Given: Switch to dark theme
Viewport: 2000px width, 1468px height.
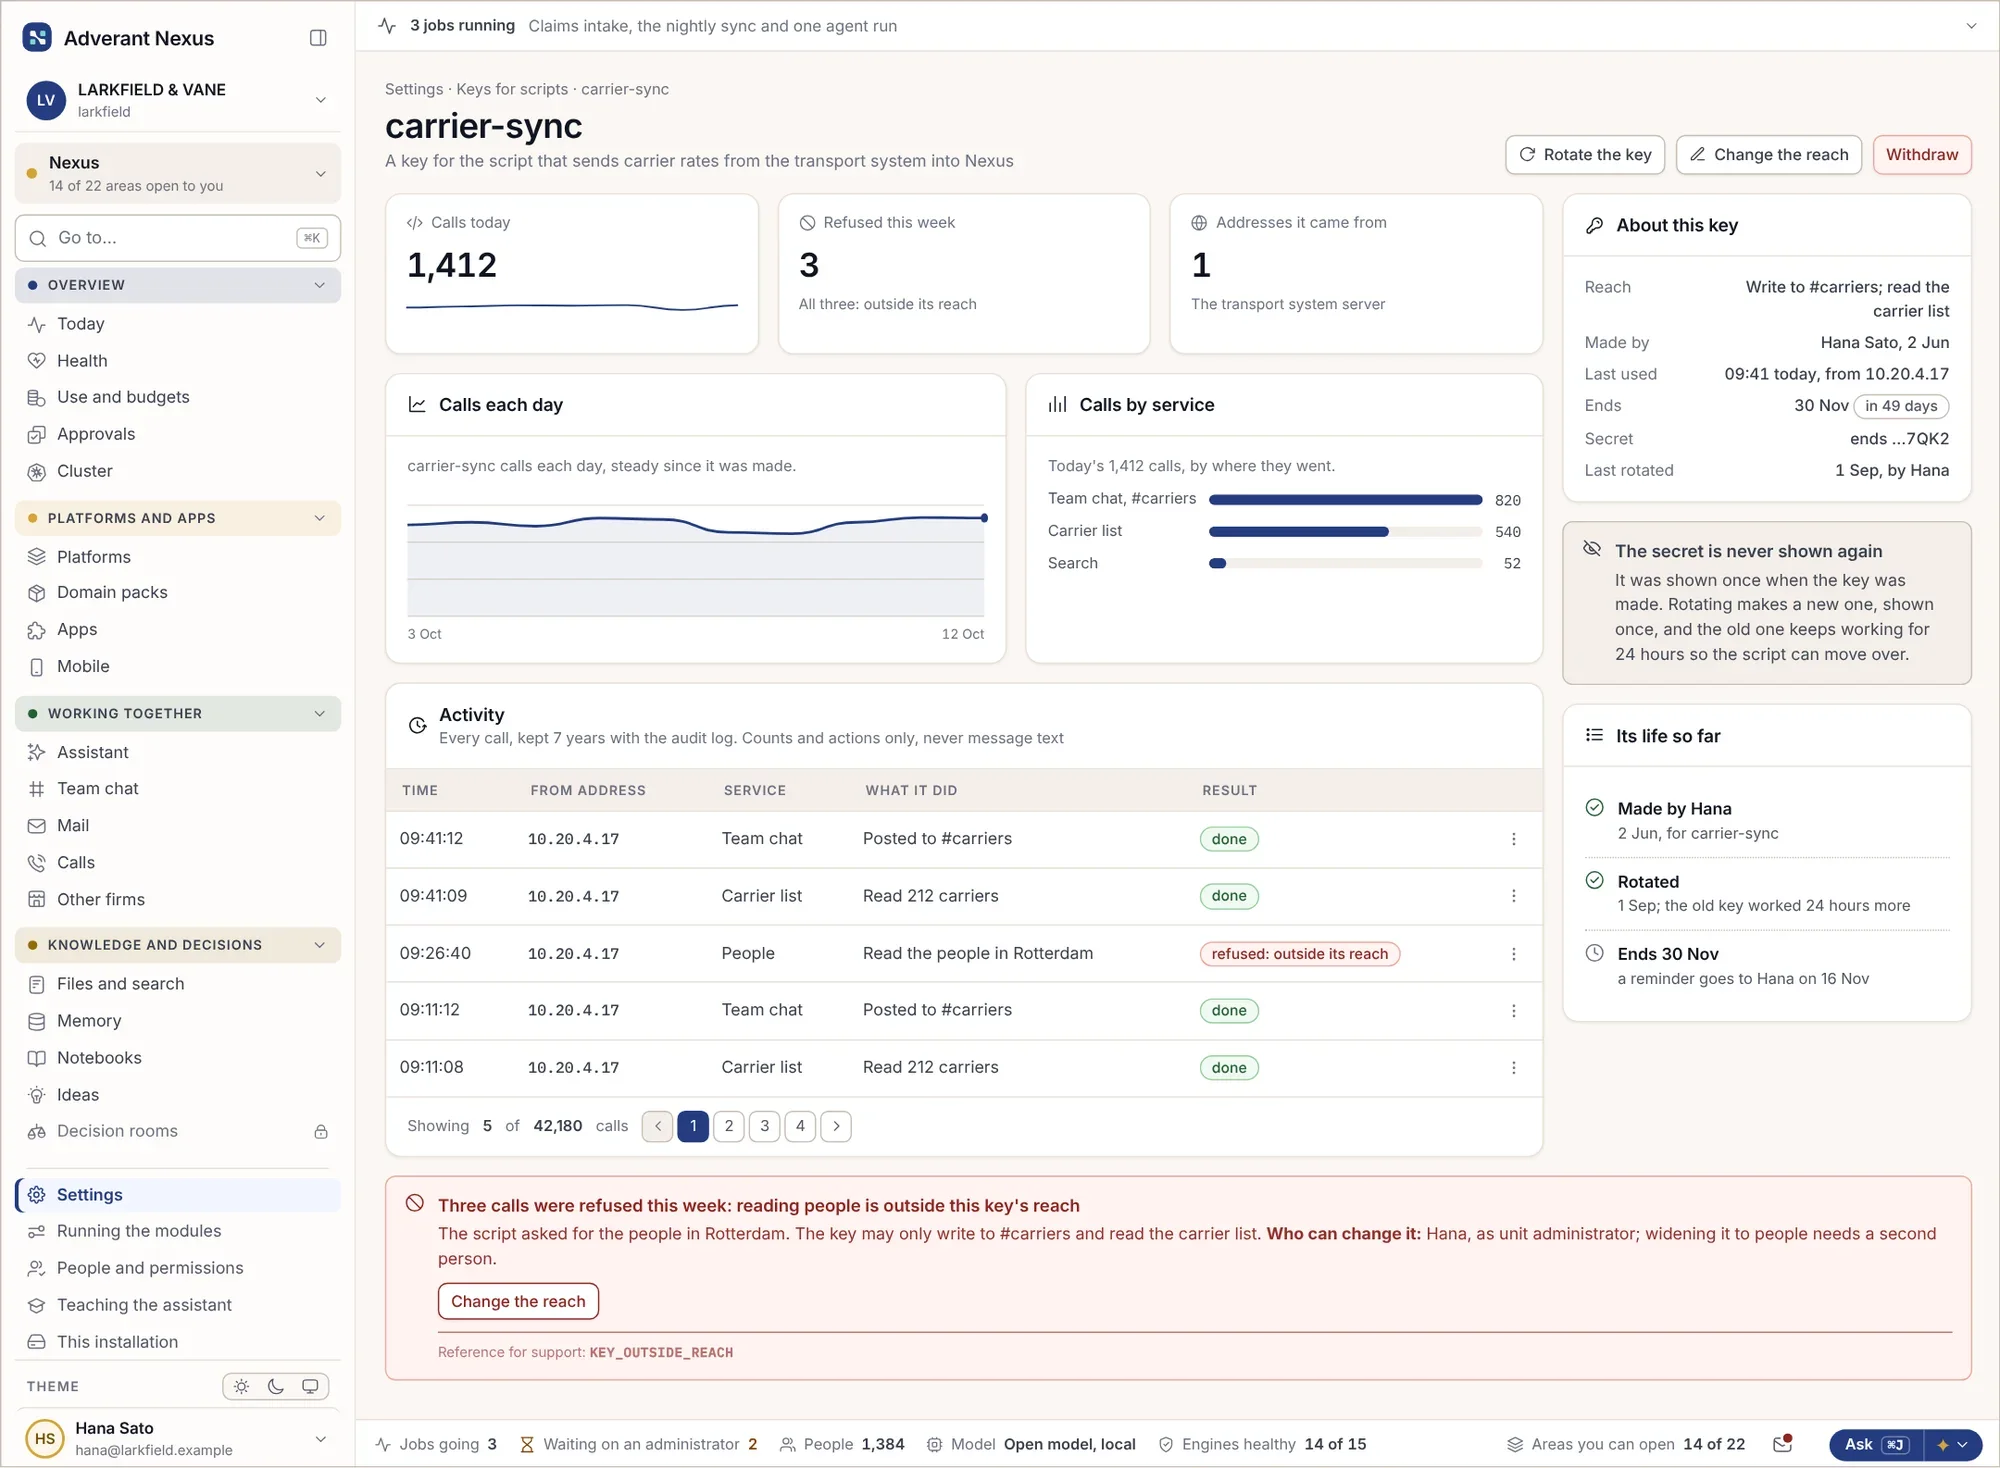Looking at the screenshot, I should click(276, 1386).
